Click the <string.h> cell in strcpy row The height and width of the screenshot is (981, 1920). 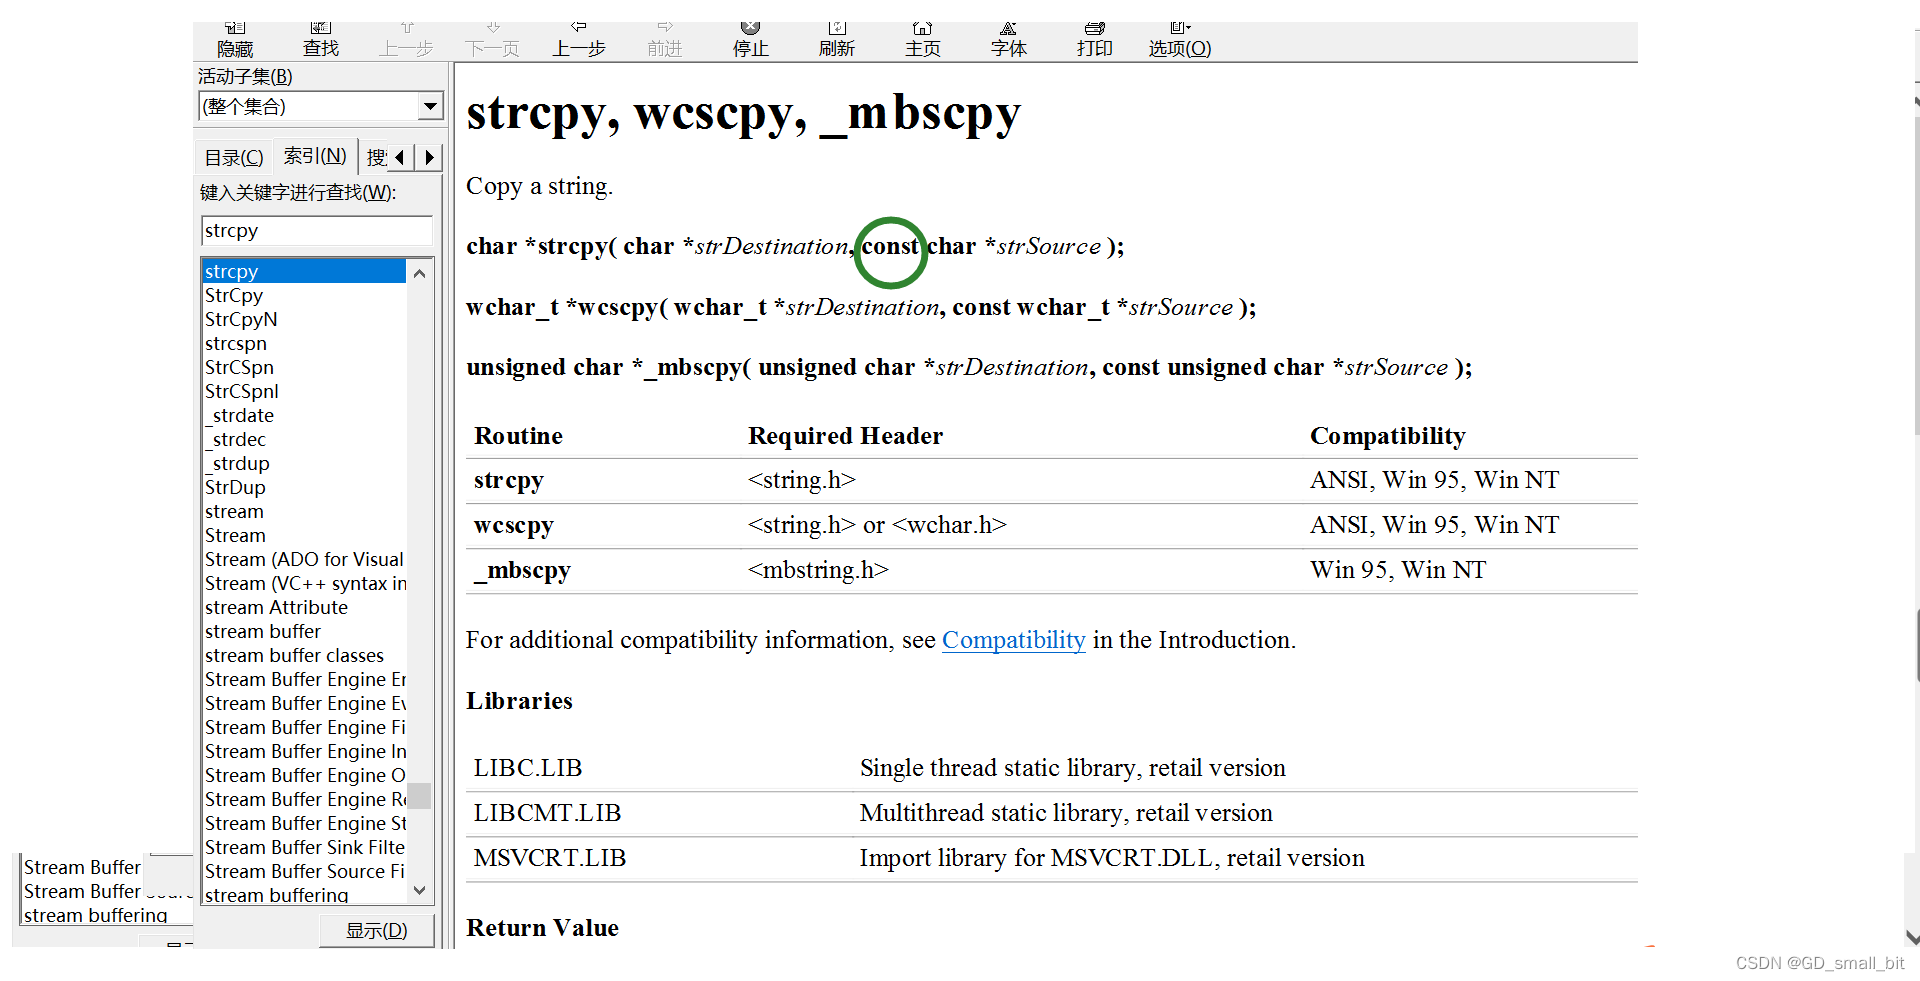click(x=801, y=480)
